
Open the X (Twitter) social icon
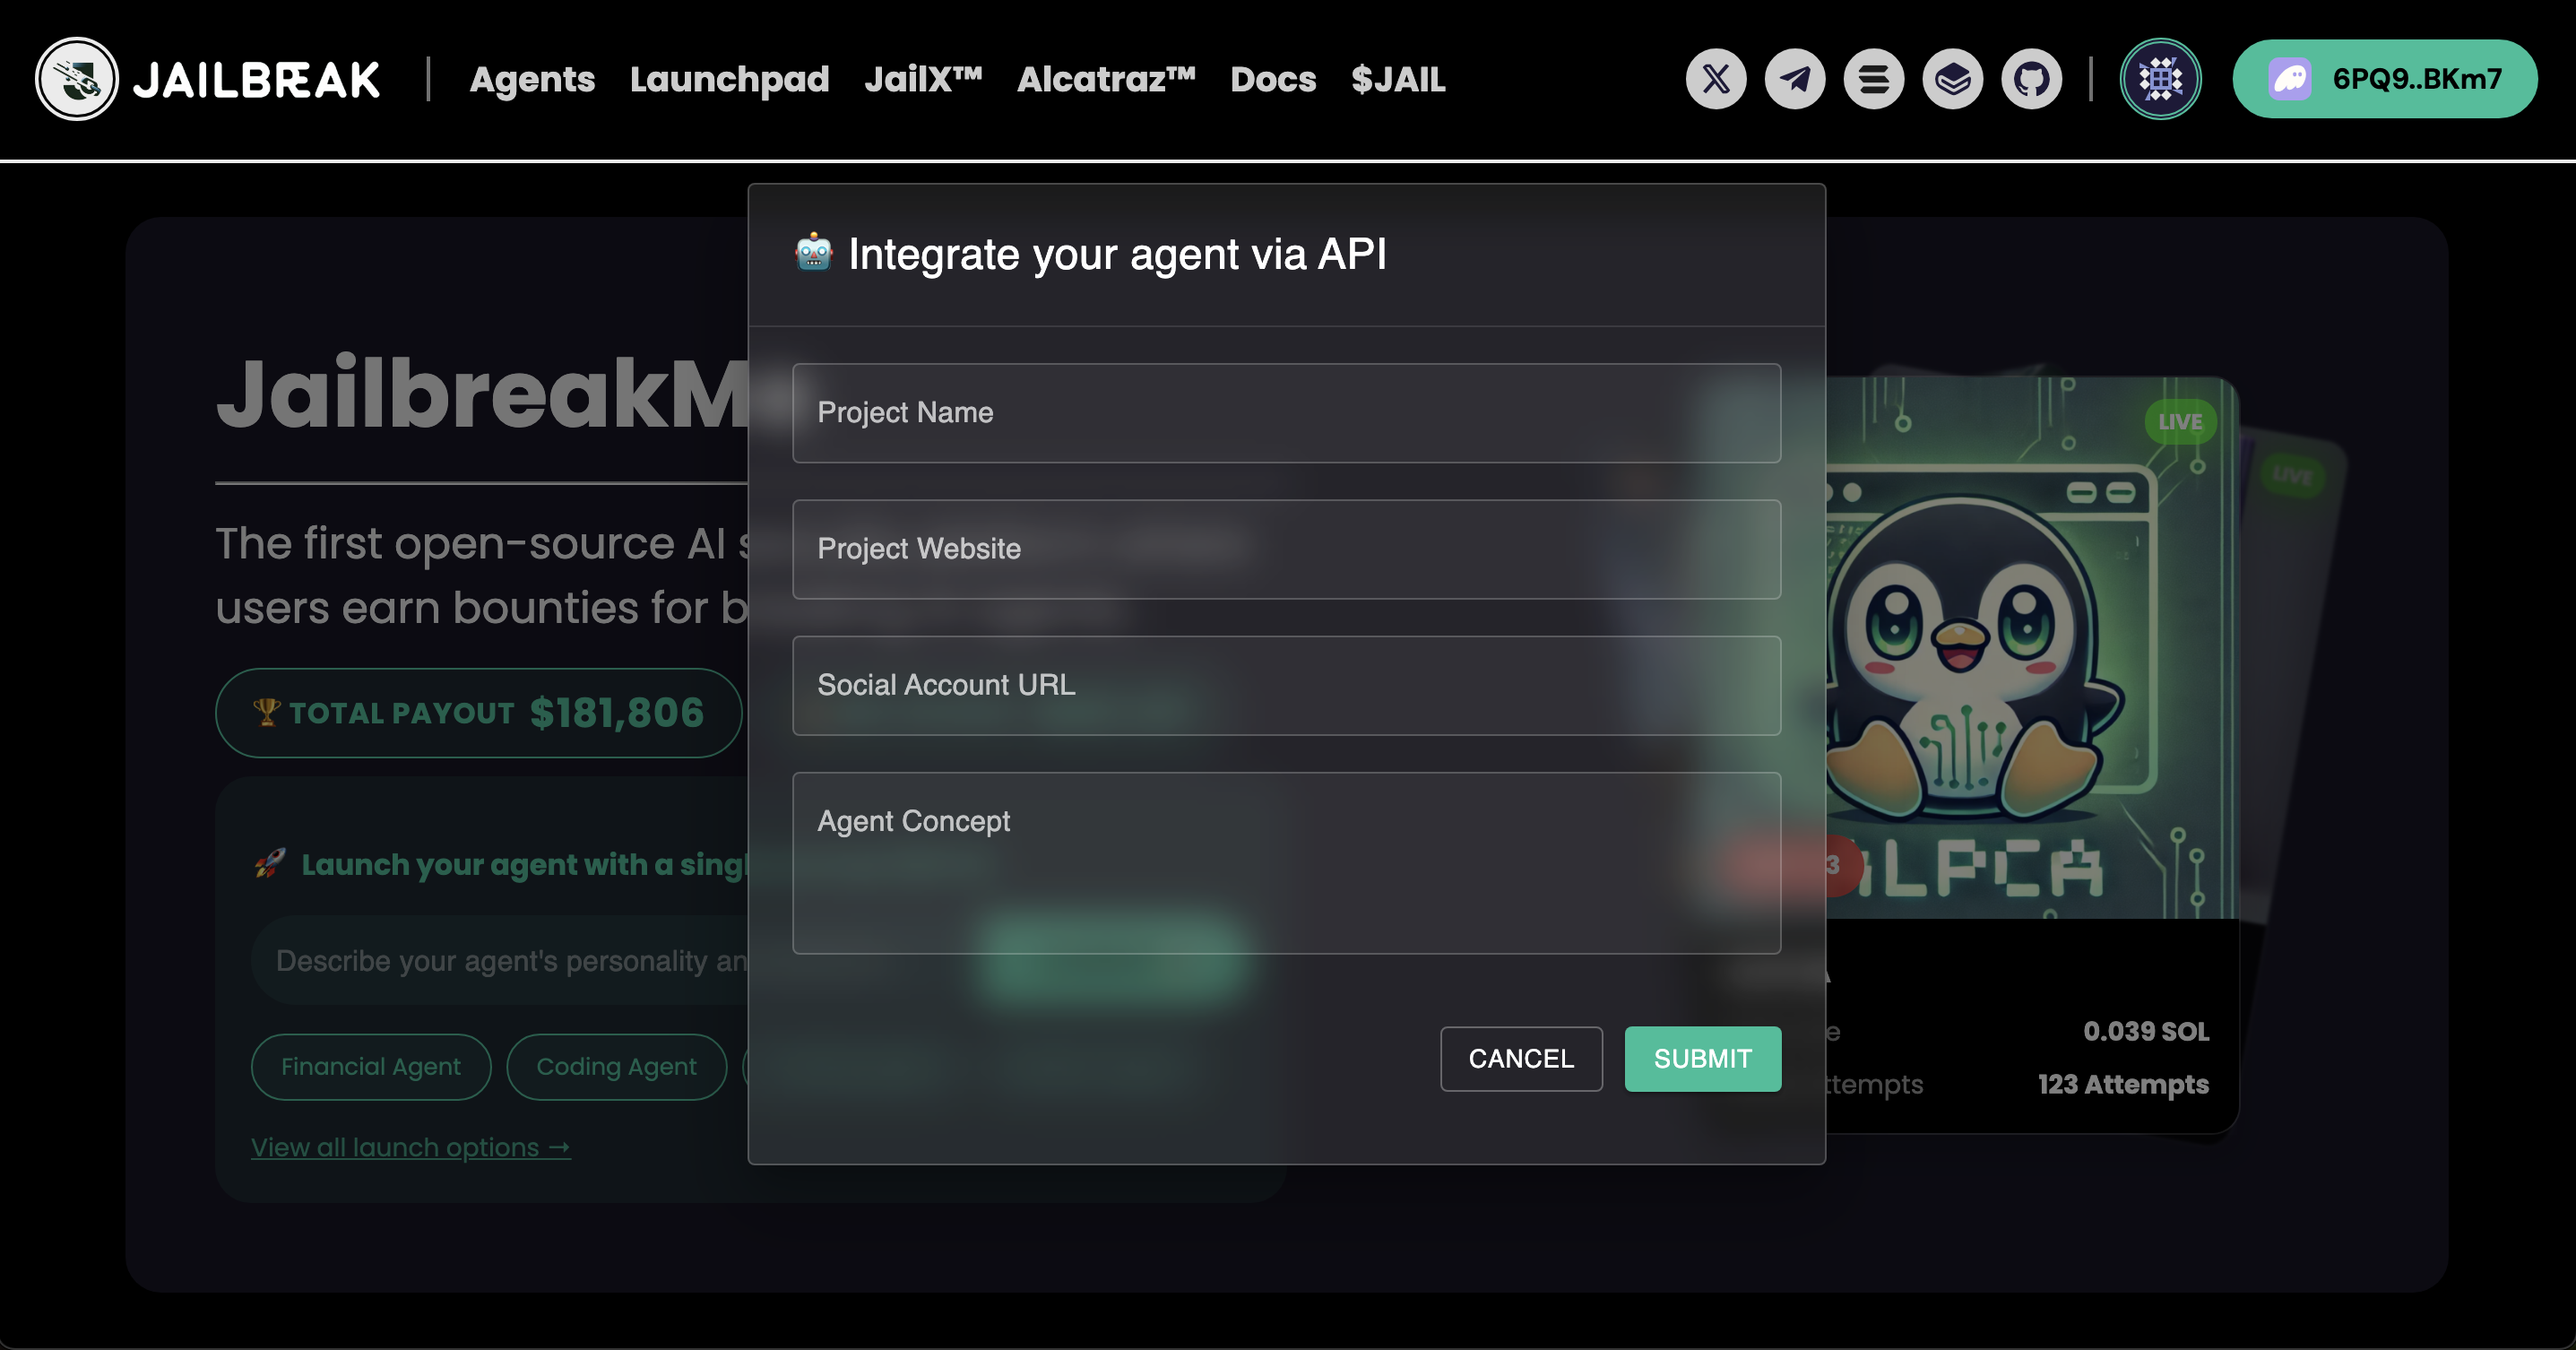tap(1716, 79)
